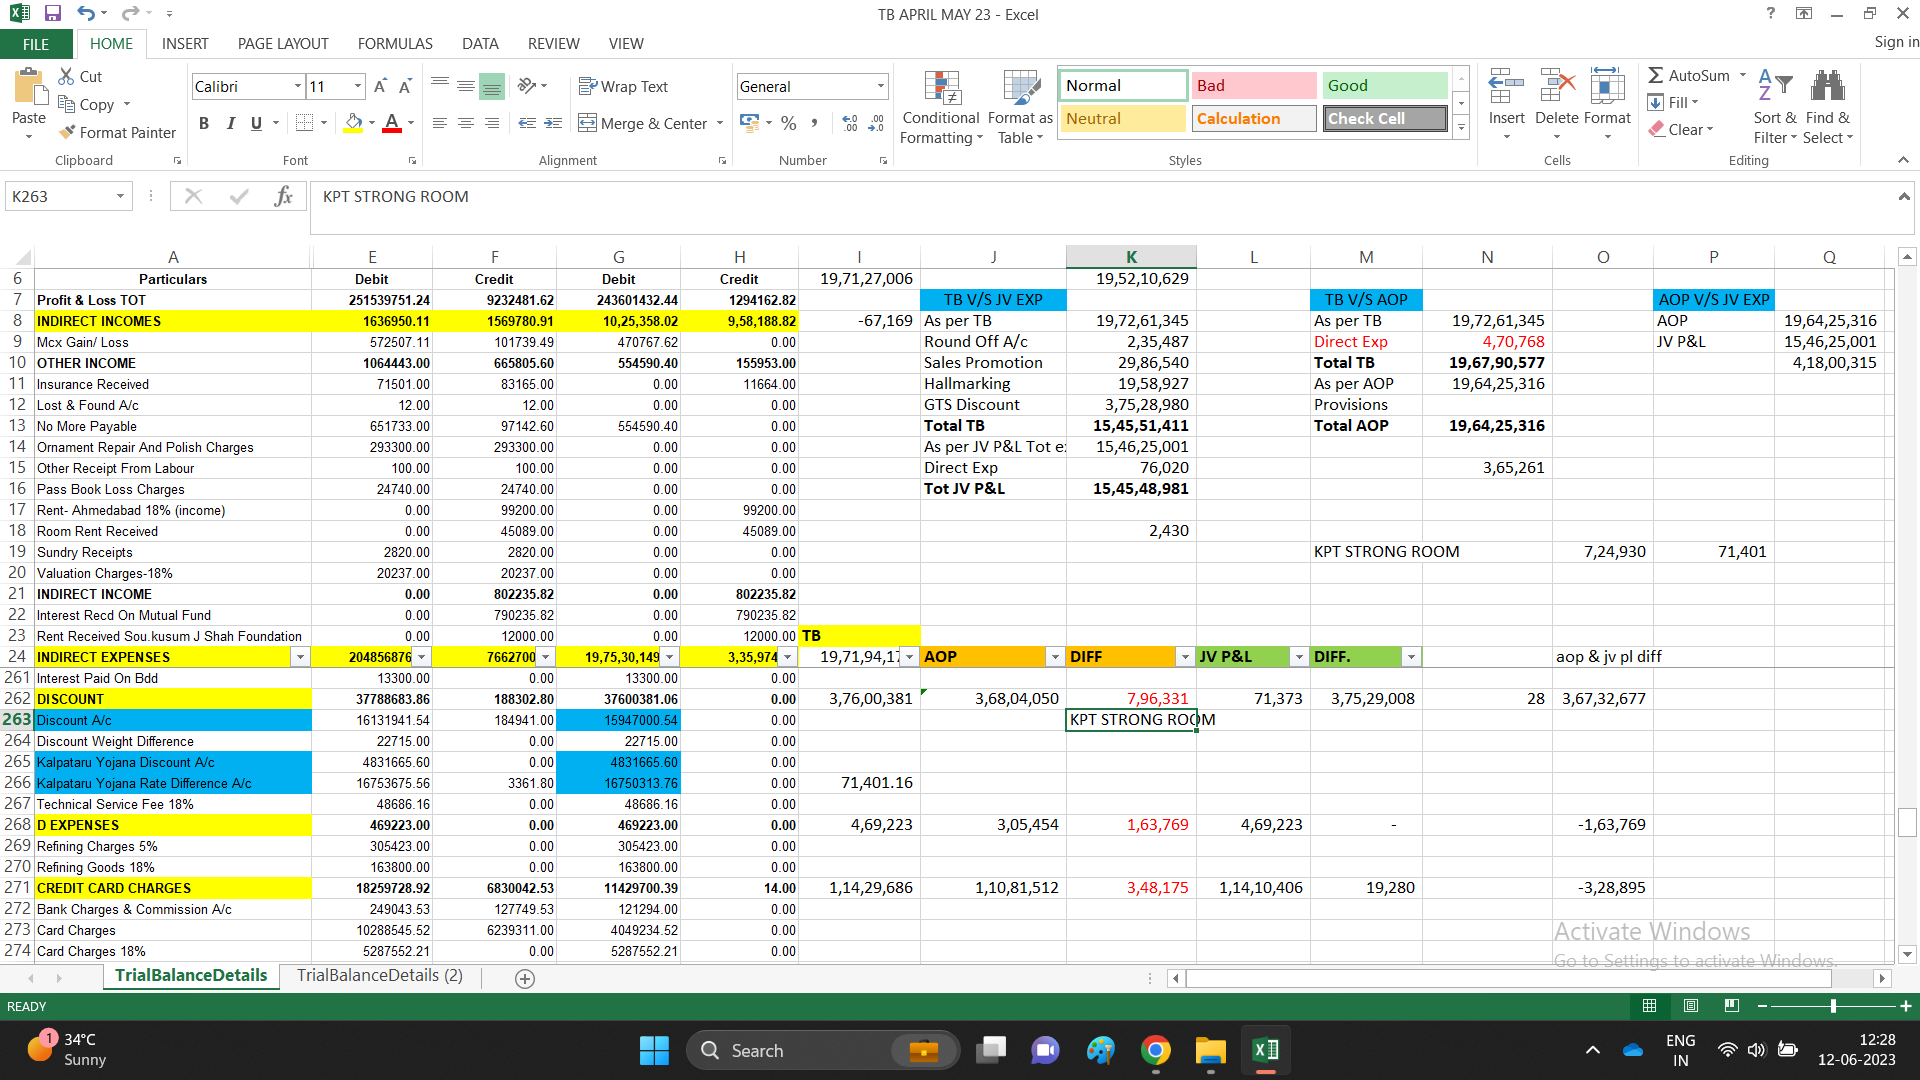Click the Insert cells icon
Image resolution: width=1920 pixels, height=1080 pixels.
point(1506,87)
